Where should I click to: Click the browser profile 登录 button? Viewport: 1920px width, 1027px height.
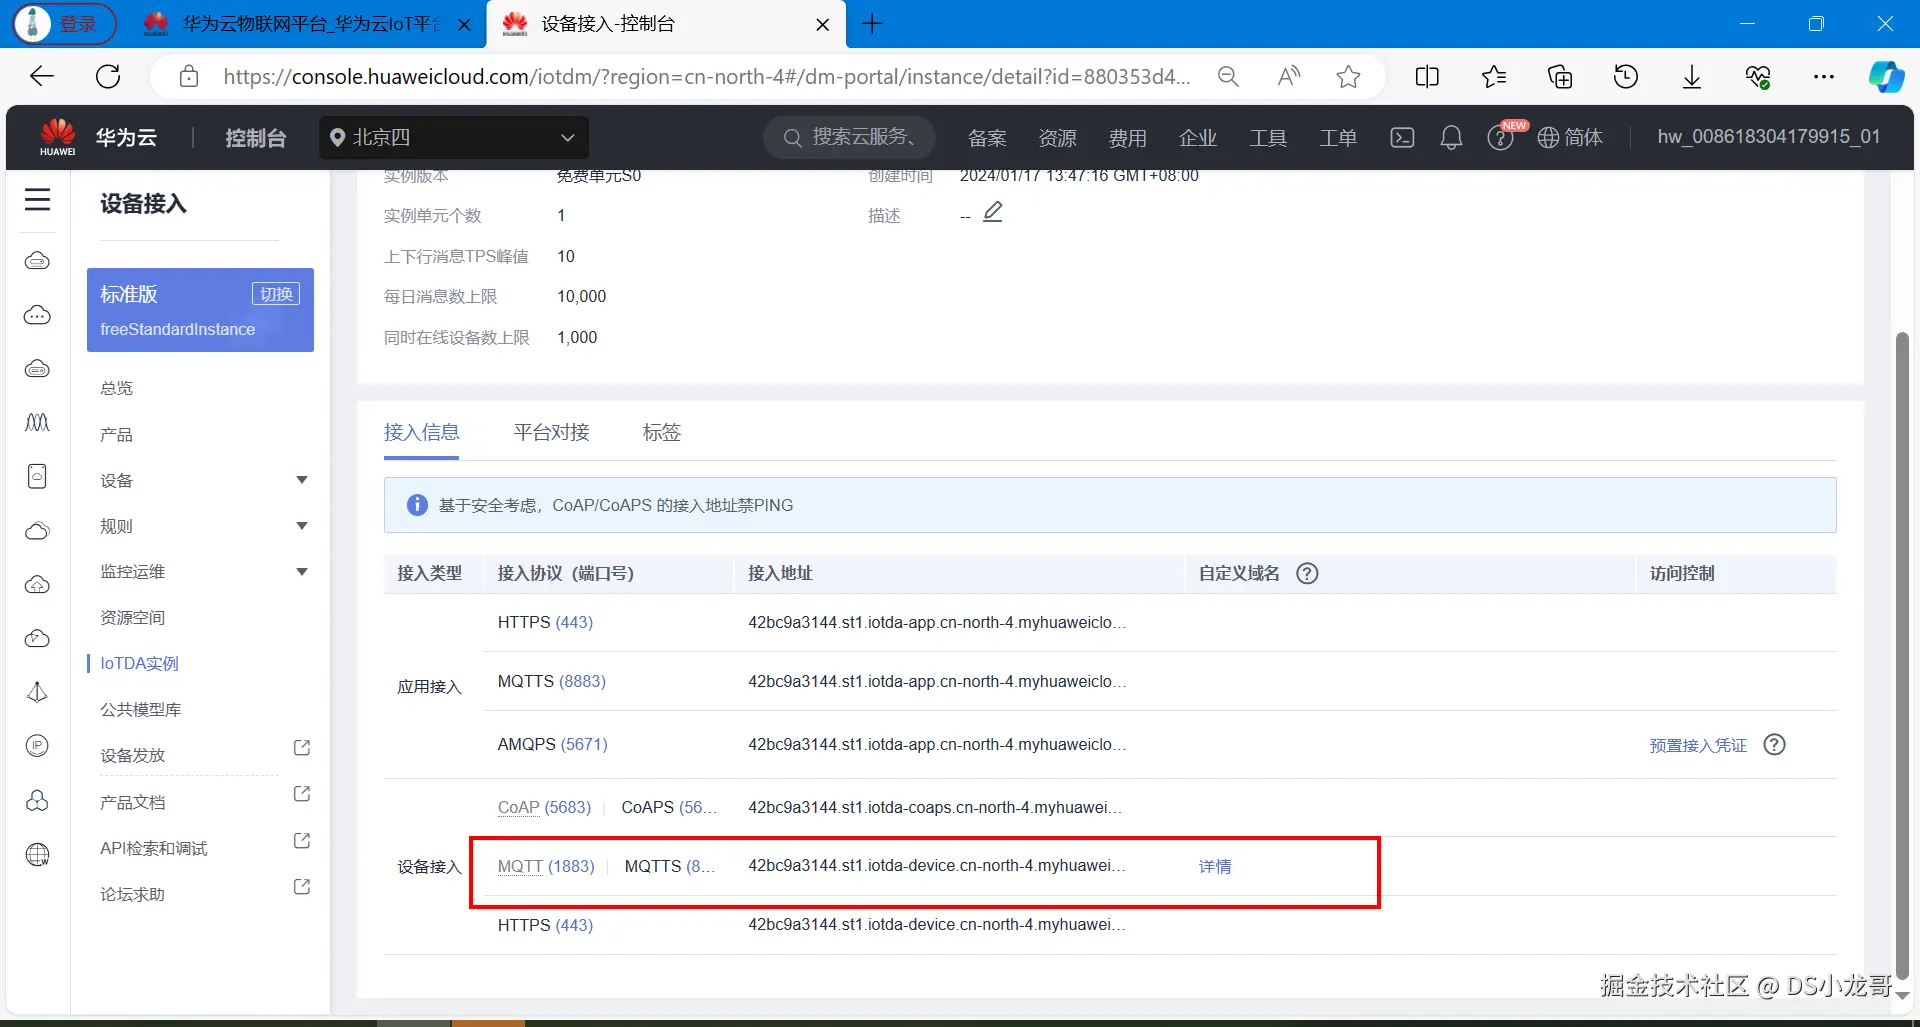coord(64,24)
